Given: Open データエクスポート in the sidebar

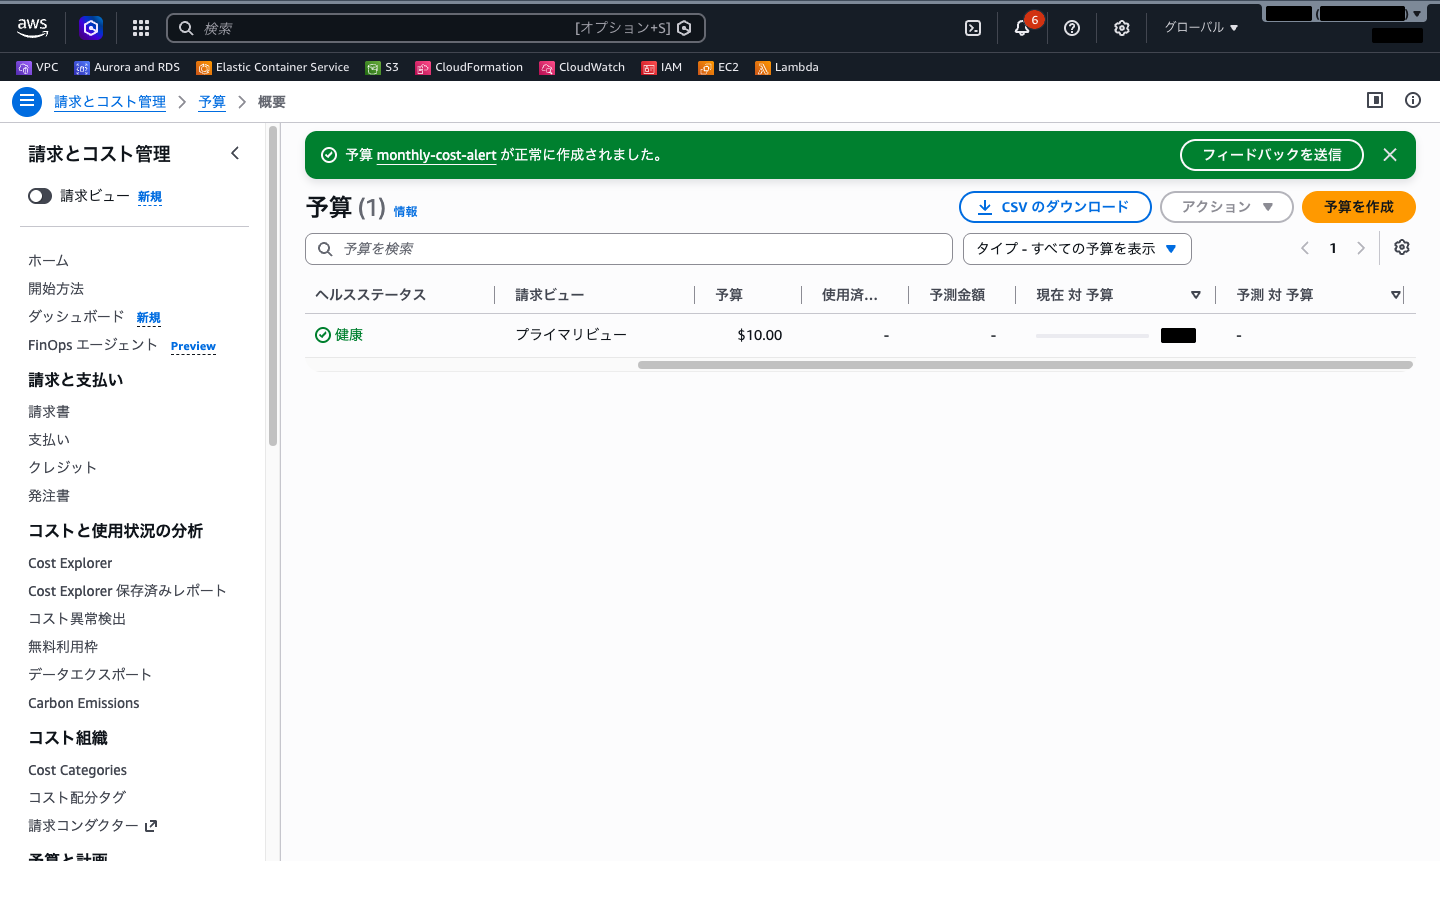Looking at the screenshot, I should 90,675.
